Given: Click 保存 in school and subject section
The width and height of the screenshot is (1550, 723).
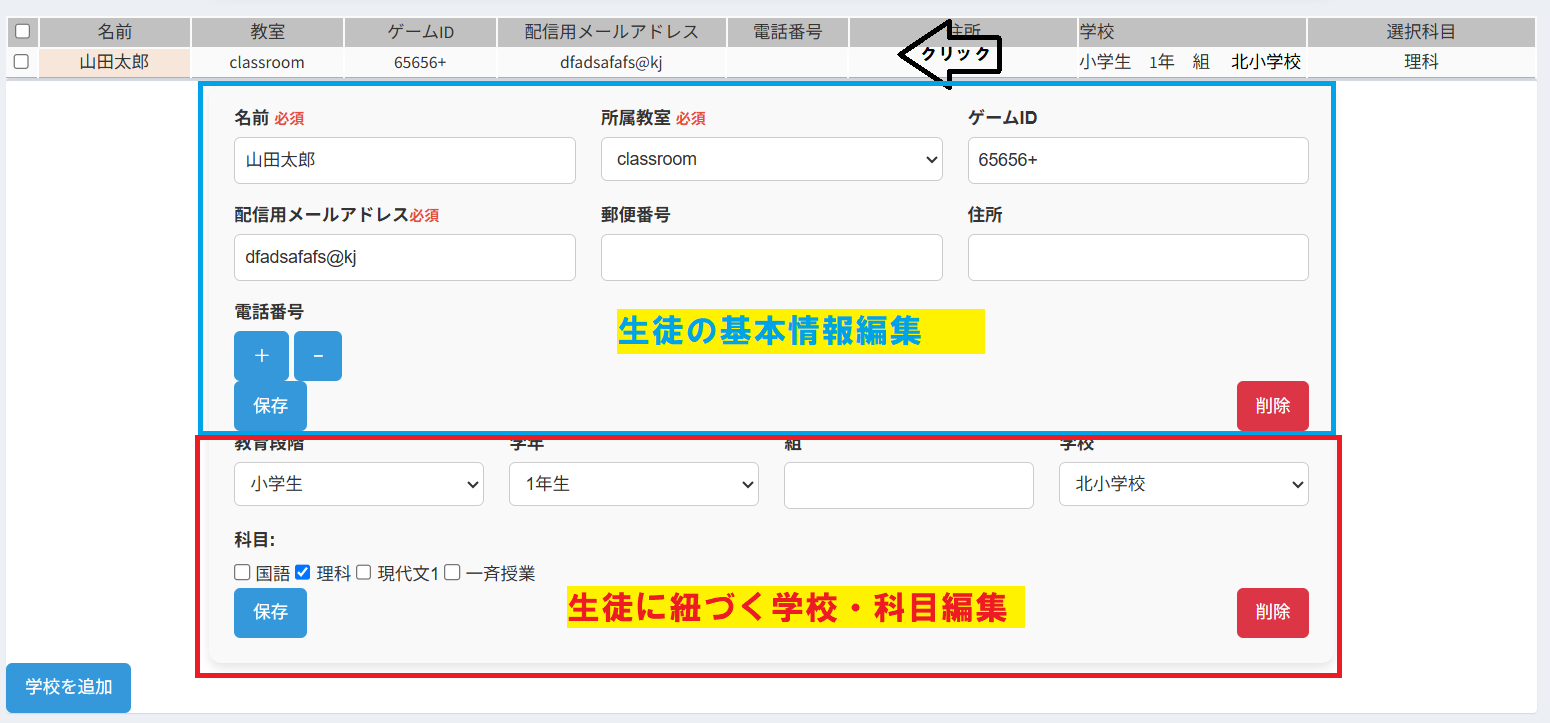Looking at the screenshot, I should [x=270, y=612].
